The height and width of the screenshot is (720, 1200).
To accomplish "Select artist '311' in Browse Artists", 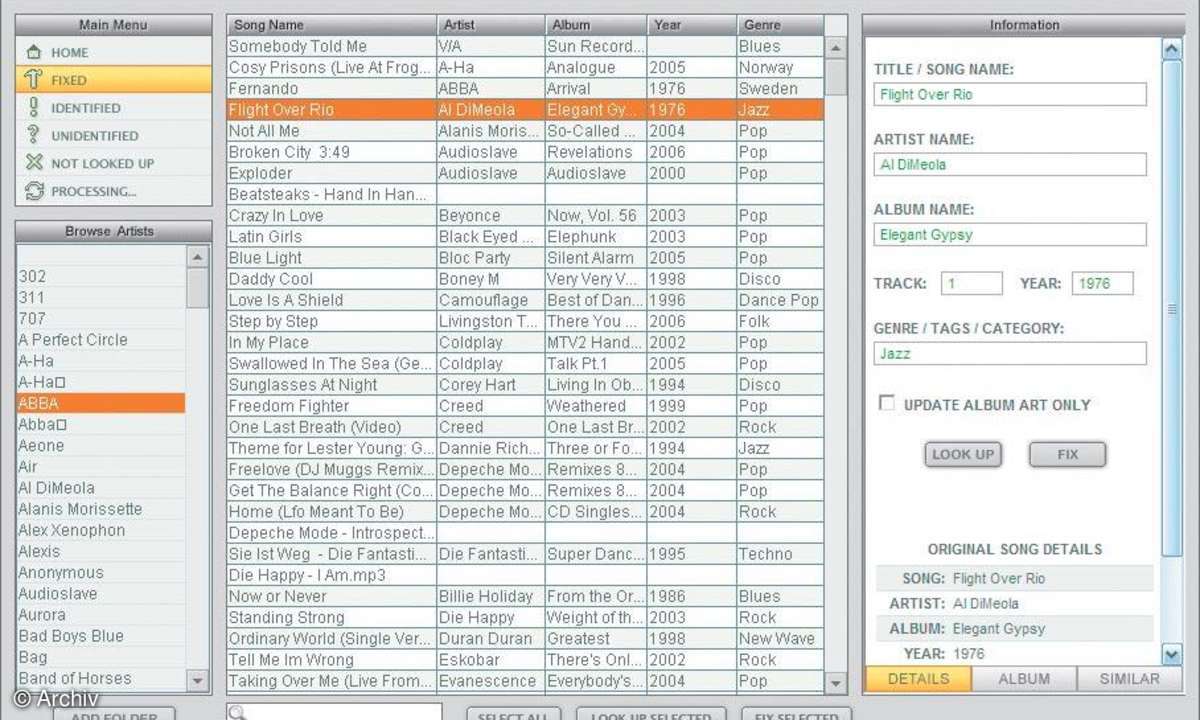I will [101, 297].
